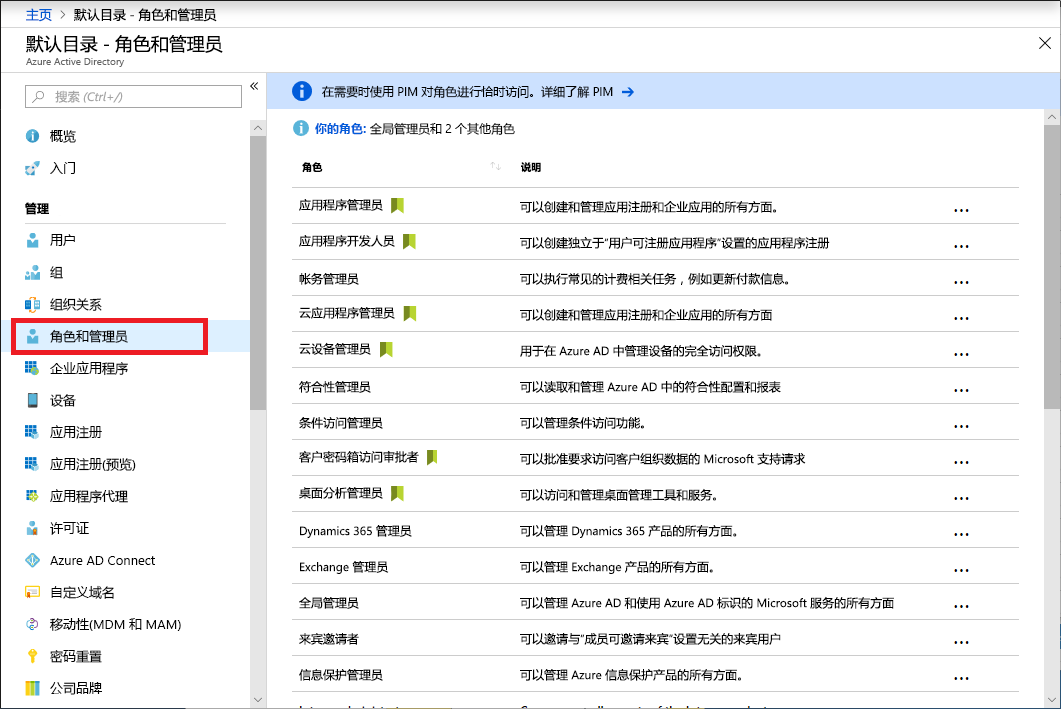Click the 客户密码箱访问审批者 role name
The width and height of the screenshot is (1061, 709).
[x=359, y=457]
